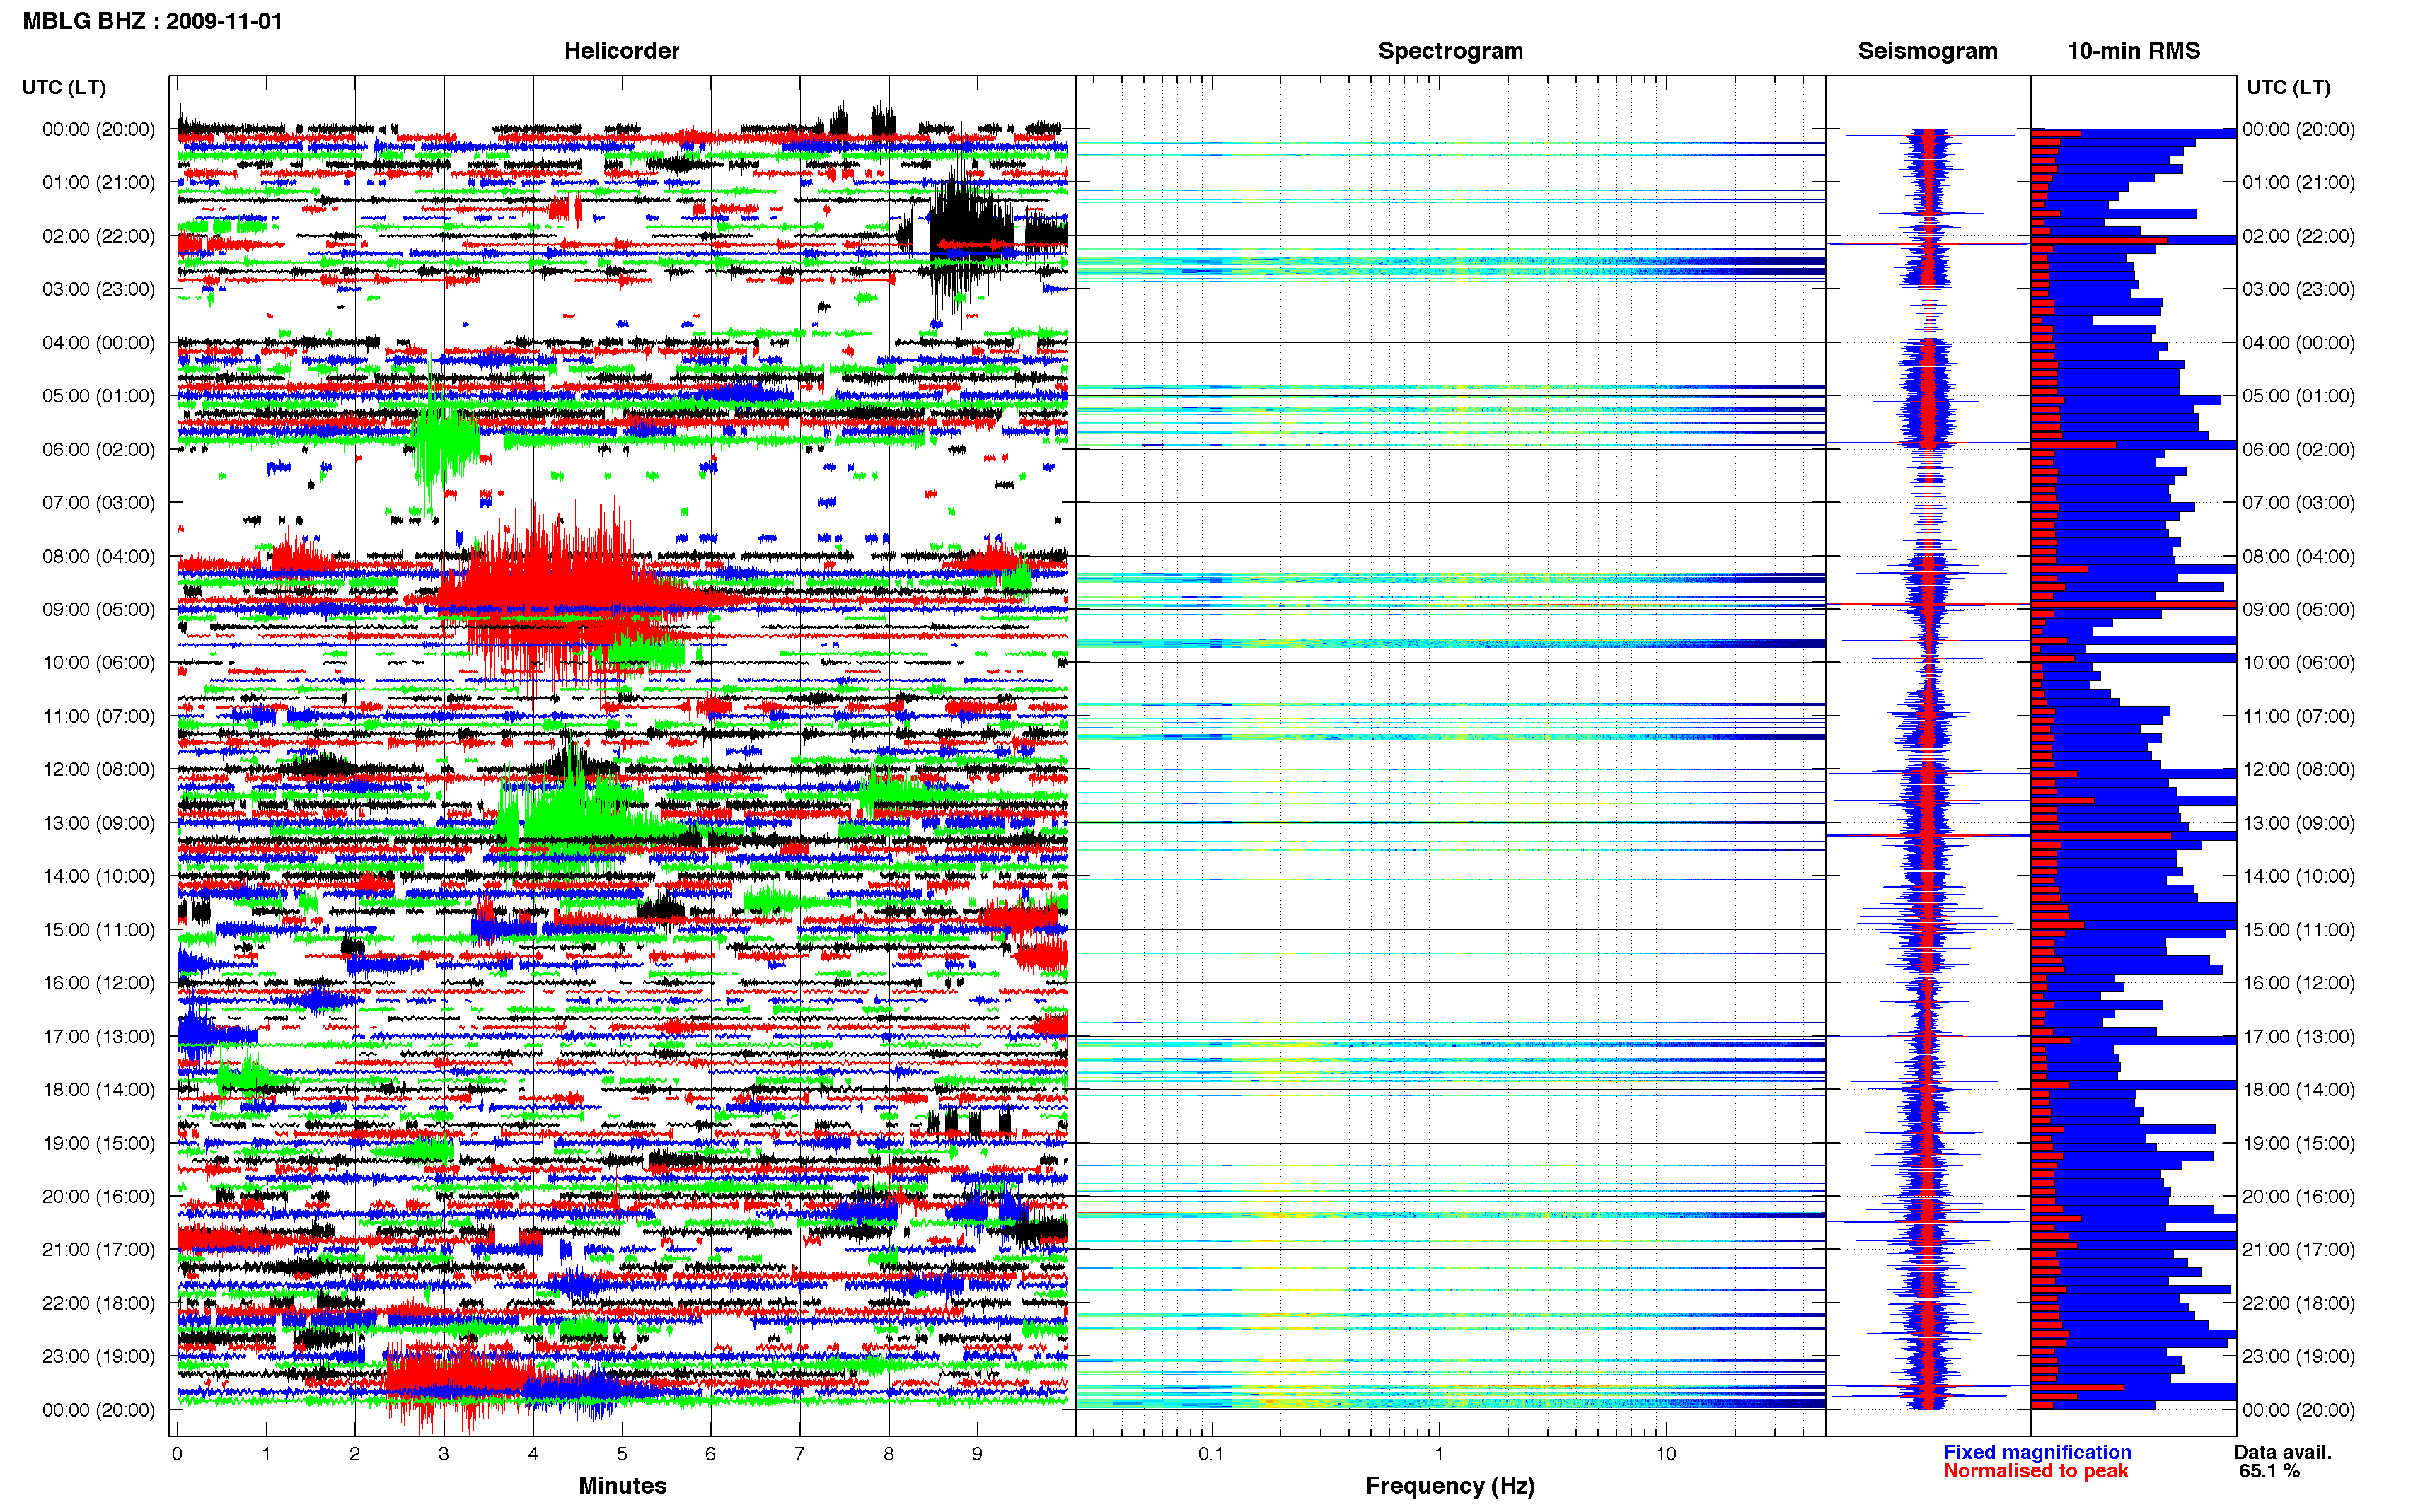The height and width of the screenshot is (1512, 2418).
Task: Click the 65.1 % availability value
Action: click(x=2269, y=1471)
